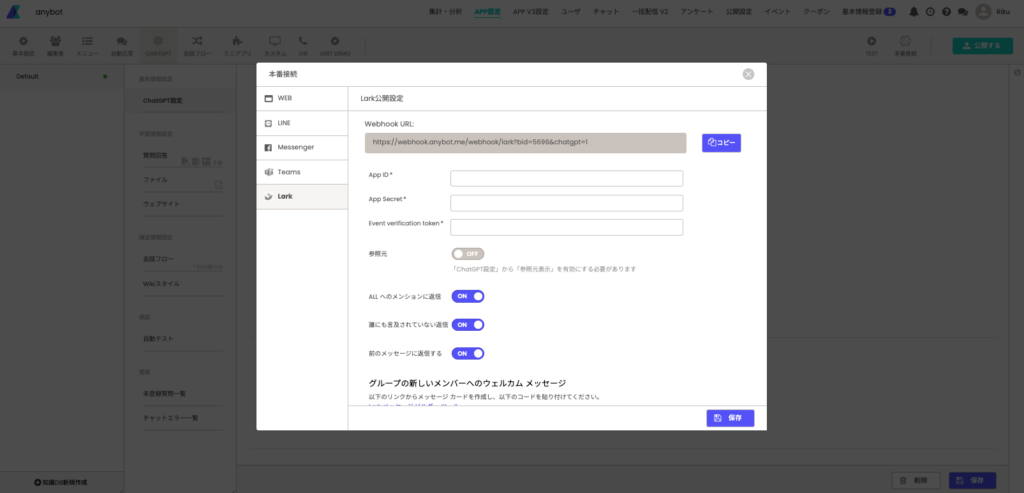Open the notifications bell icon
1024x493 pixels.
916,12
